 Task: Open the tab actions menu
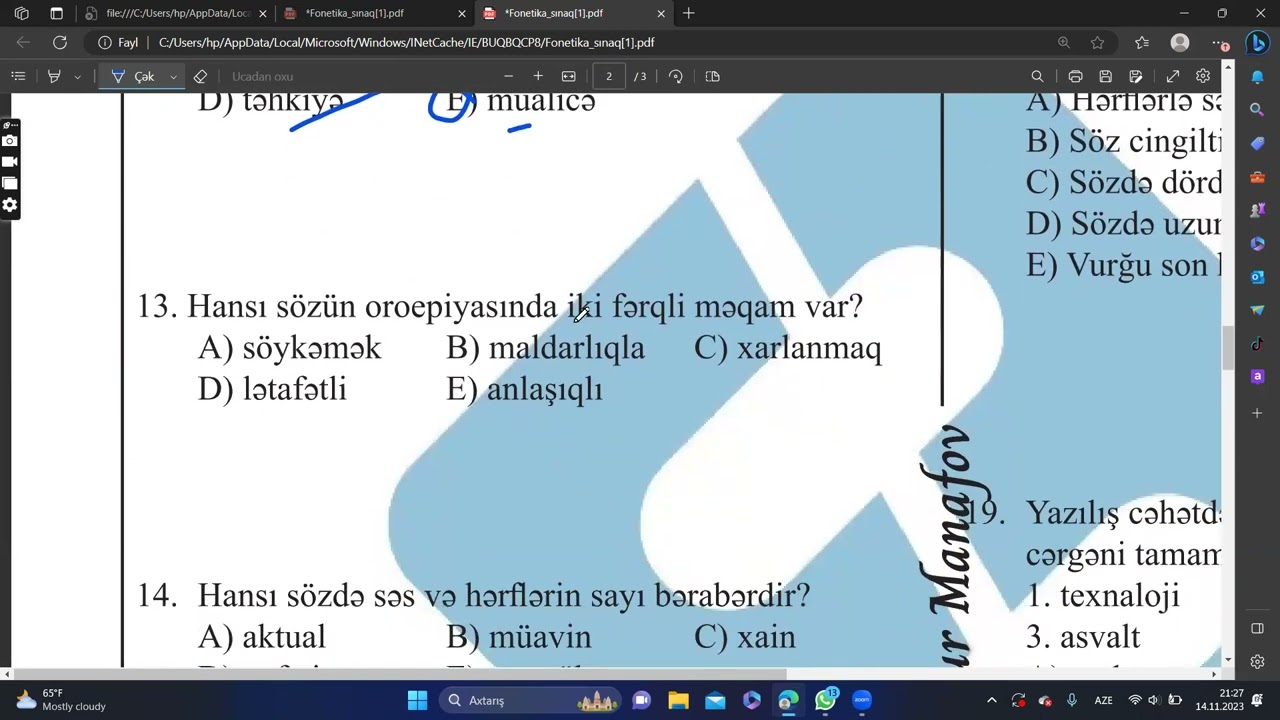coord(56,14)
